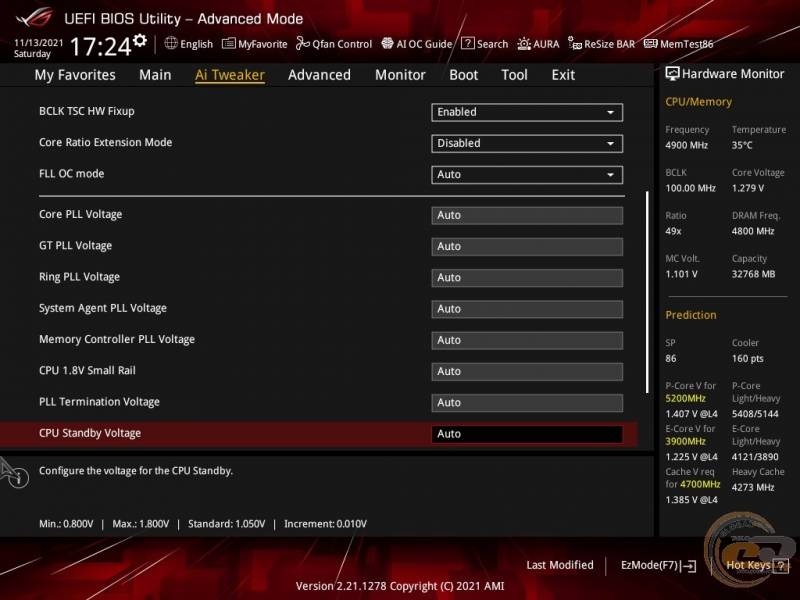Viewport: 800px width, 600px height.
Task: Click System Agent PLL Voltage field
Action: click(x=527, y=309)
